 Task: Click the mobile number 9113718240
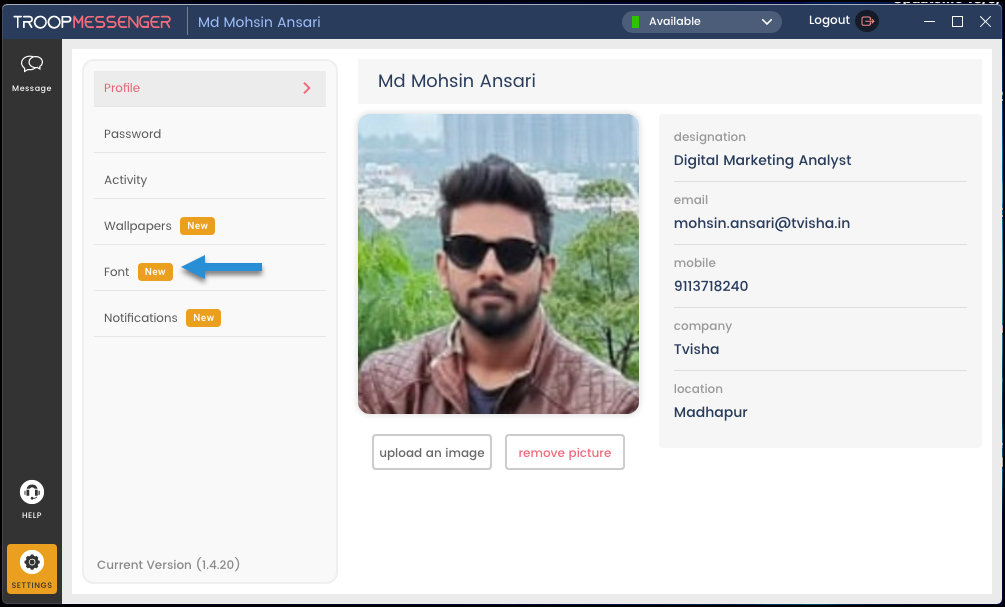711,286
